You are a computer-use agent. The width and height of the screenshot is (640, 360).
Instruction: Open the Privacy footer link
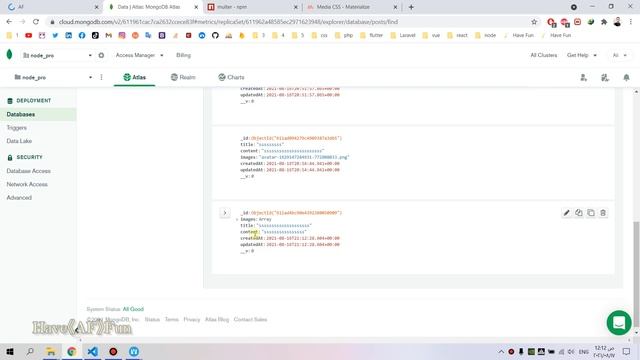pos(191,320)
